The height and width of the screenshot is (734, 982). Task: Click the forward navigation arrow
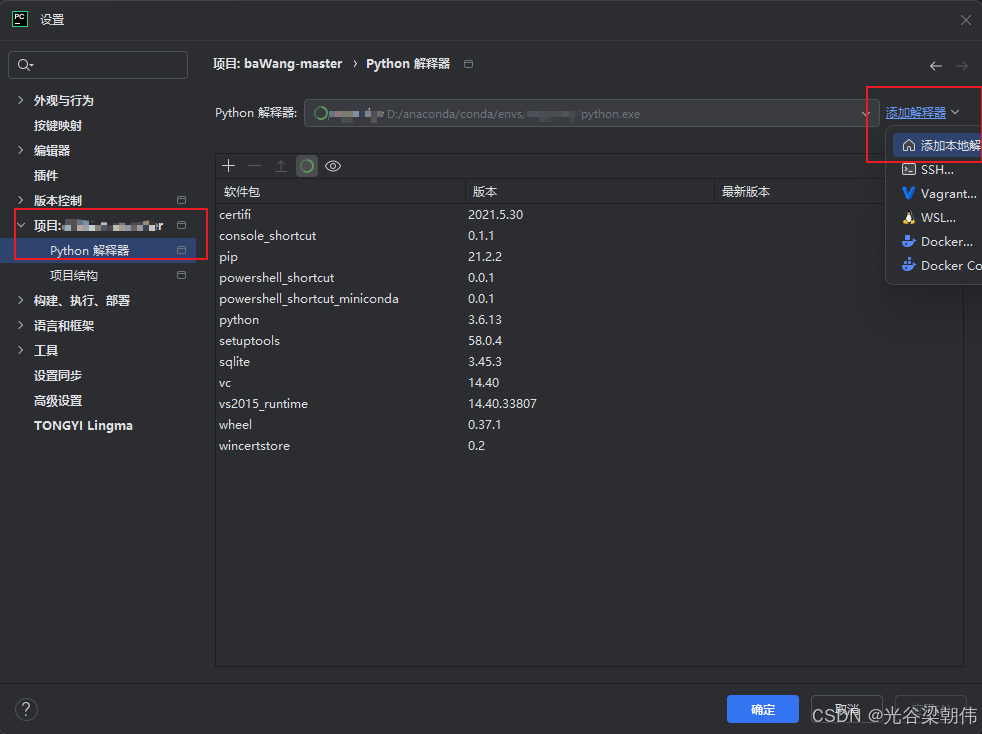pyautogui.click(x=962, y=66)
